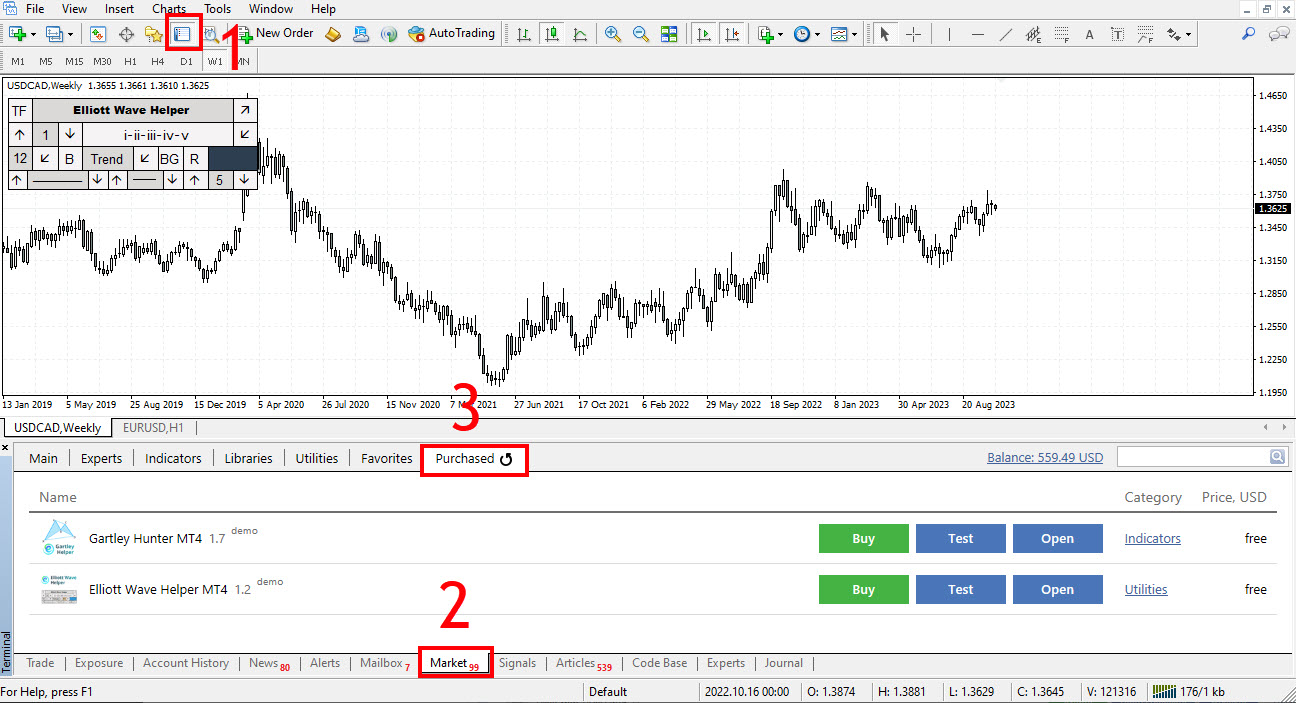Switch chart to bar chart style
This screenshot has width=1296, height=703.
(523, 34)
